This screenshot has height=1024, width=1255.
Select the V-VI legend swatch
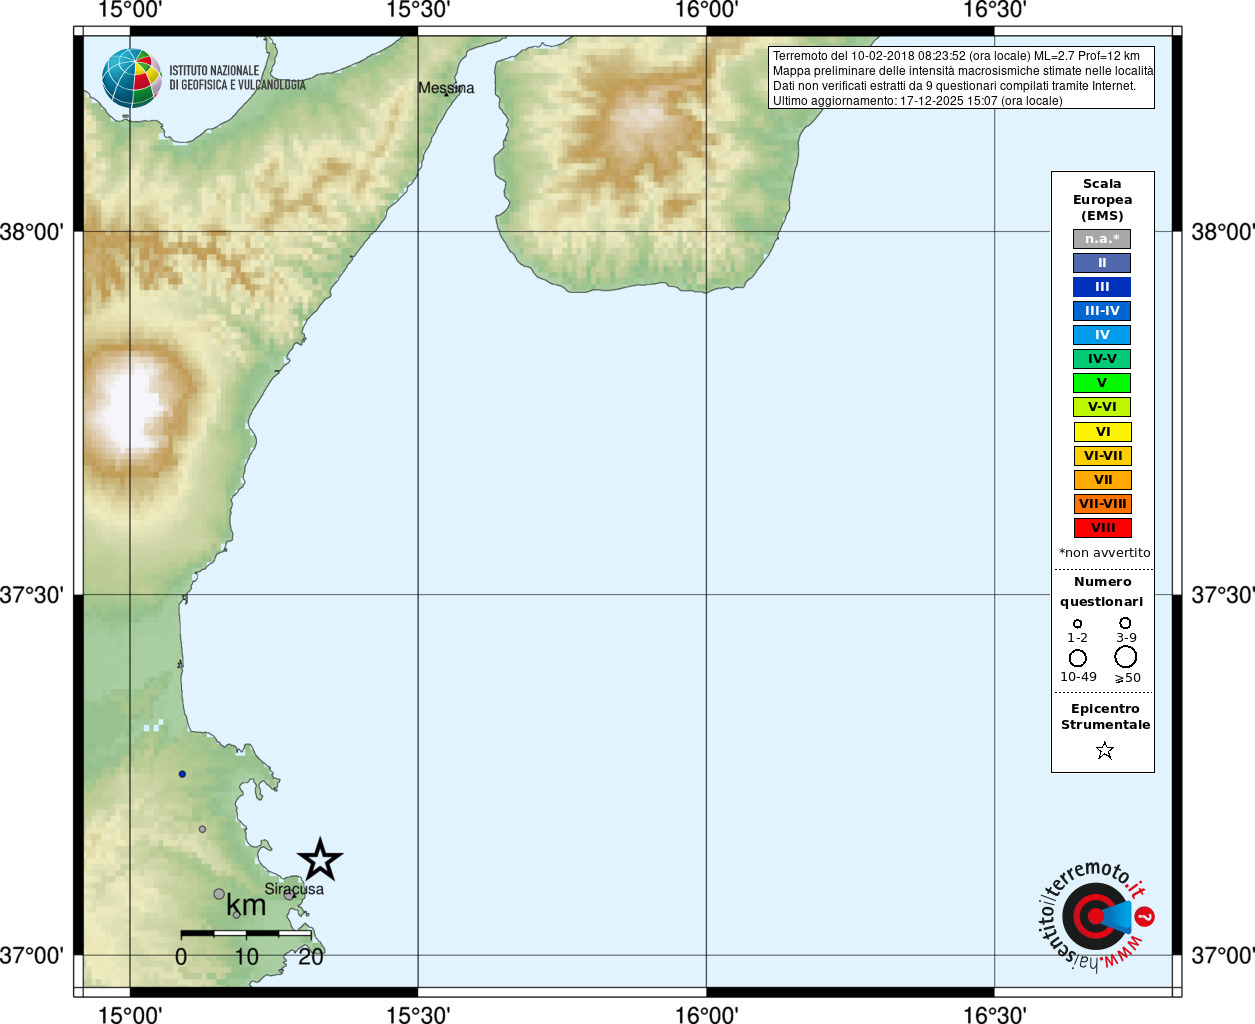click(1102, 407)
